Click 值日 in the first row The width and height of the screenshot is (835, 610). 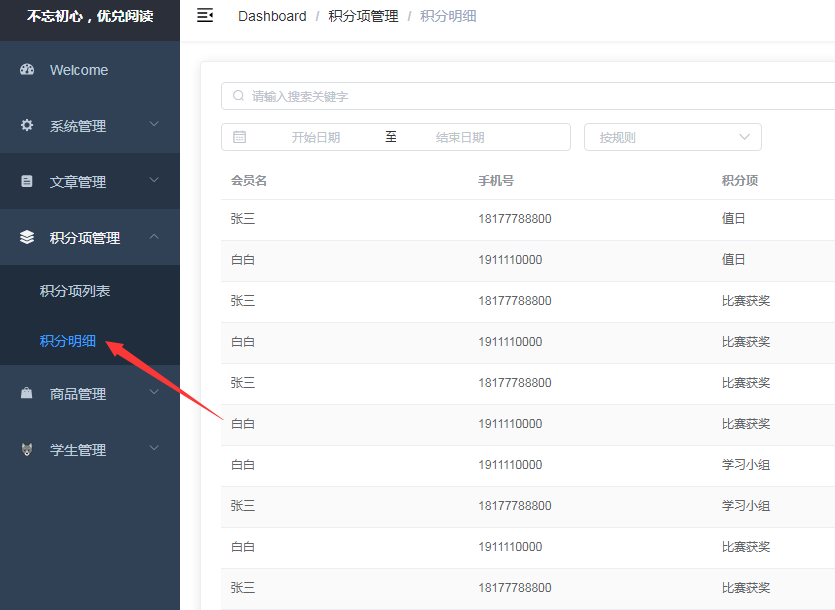pos(733,219)
